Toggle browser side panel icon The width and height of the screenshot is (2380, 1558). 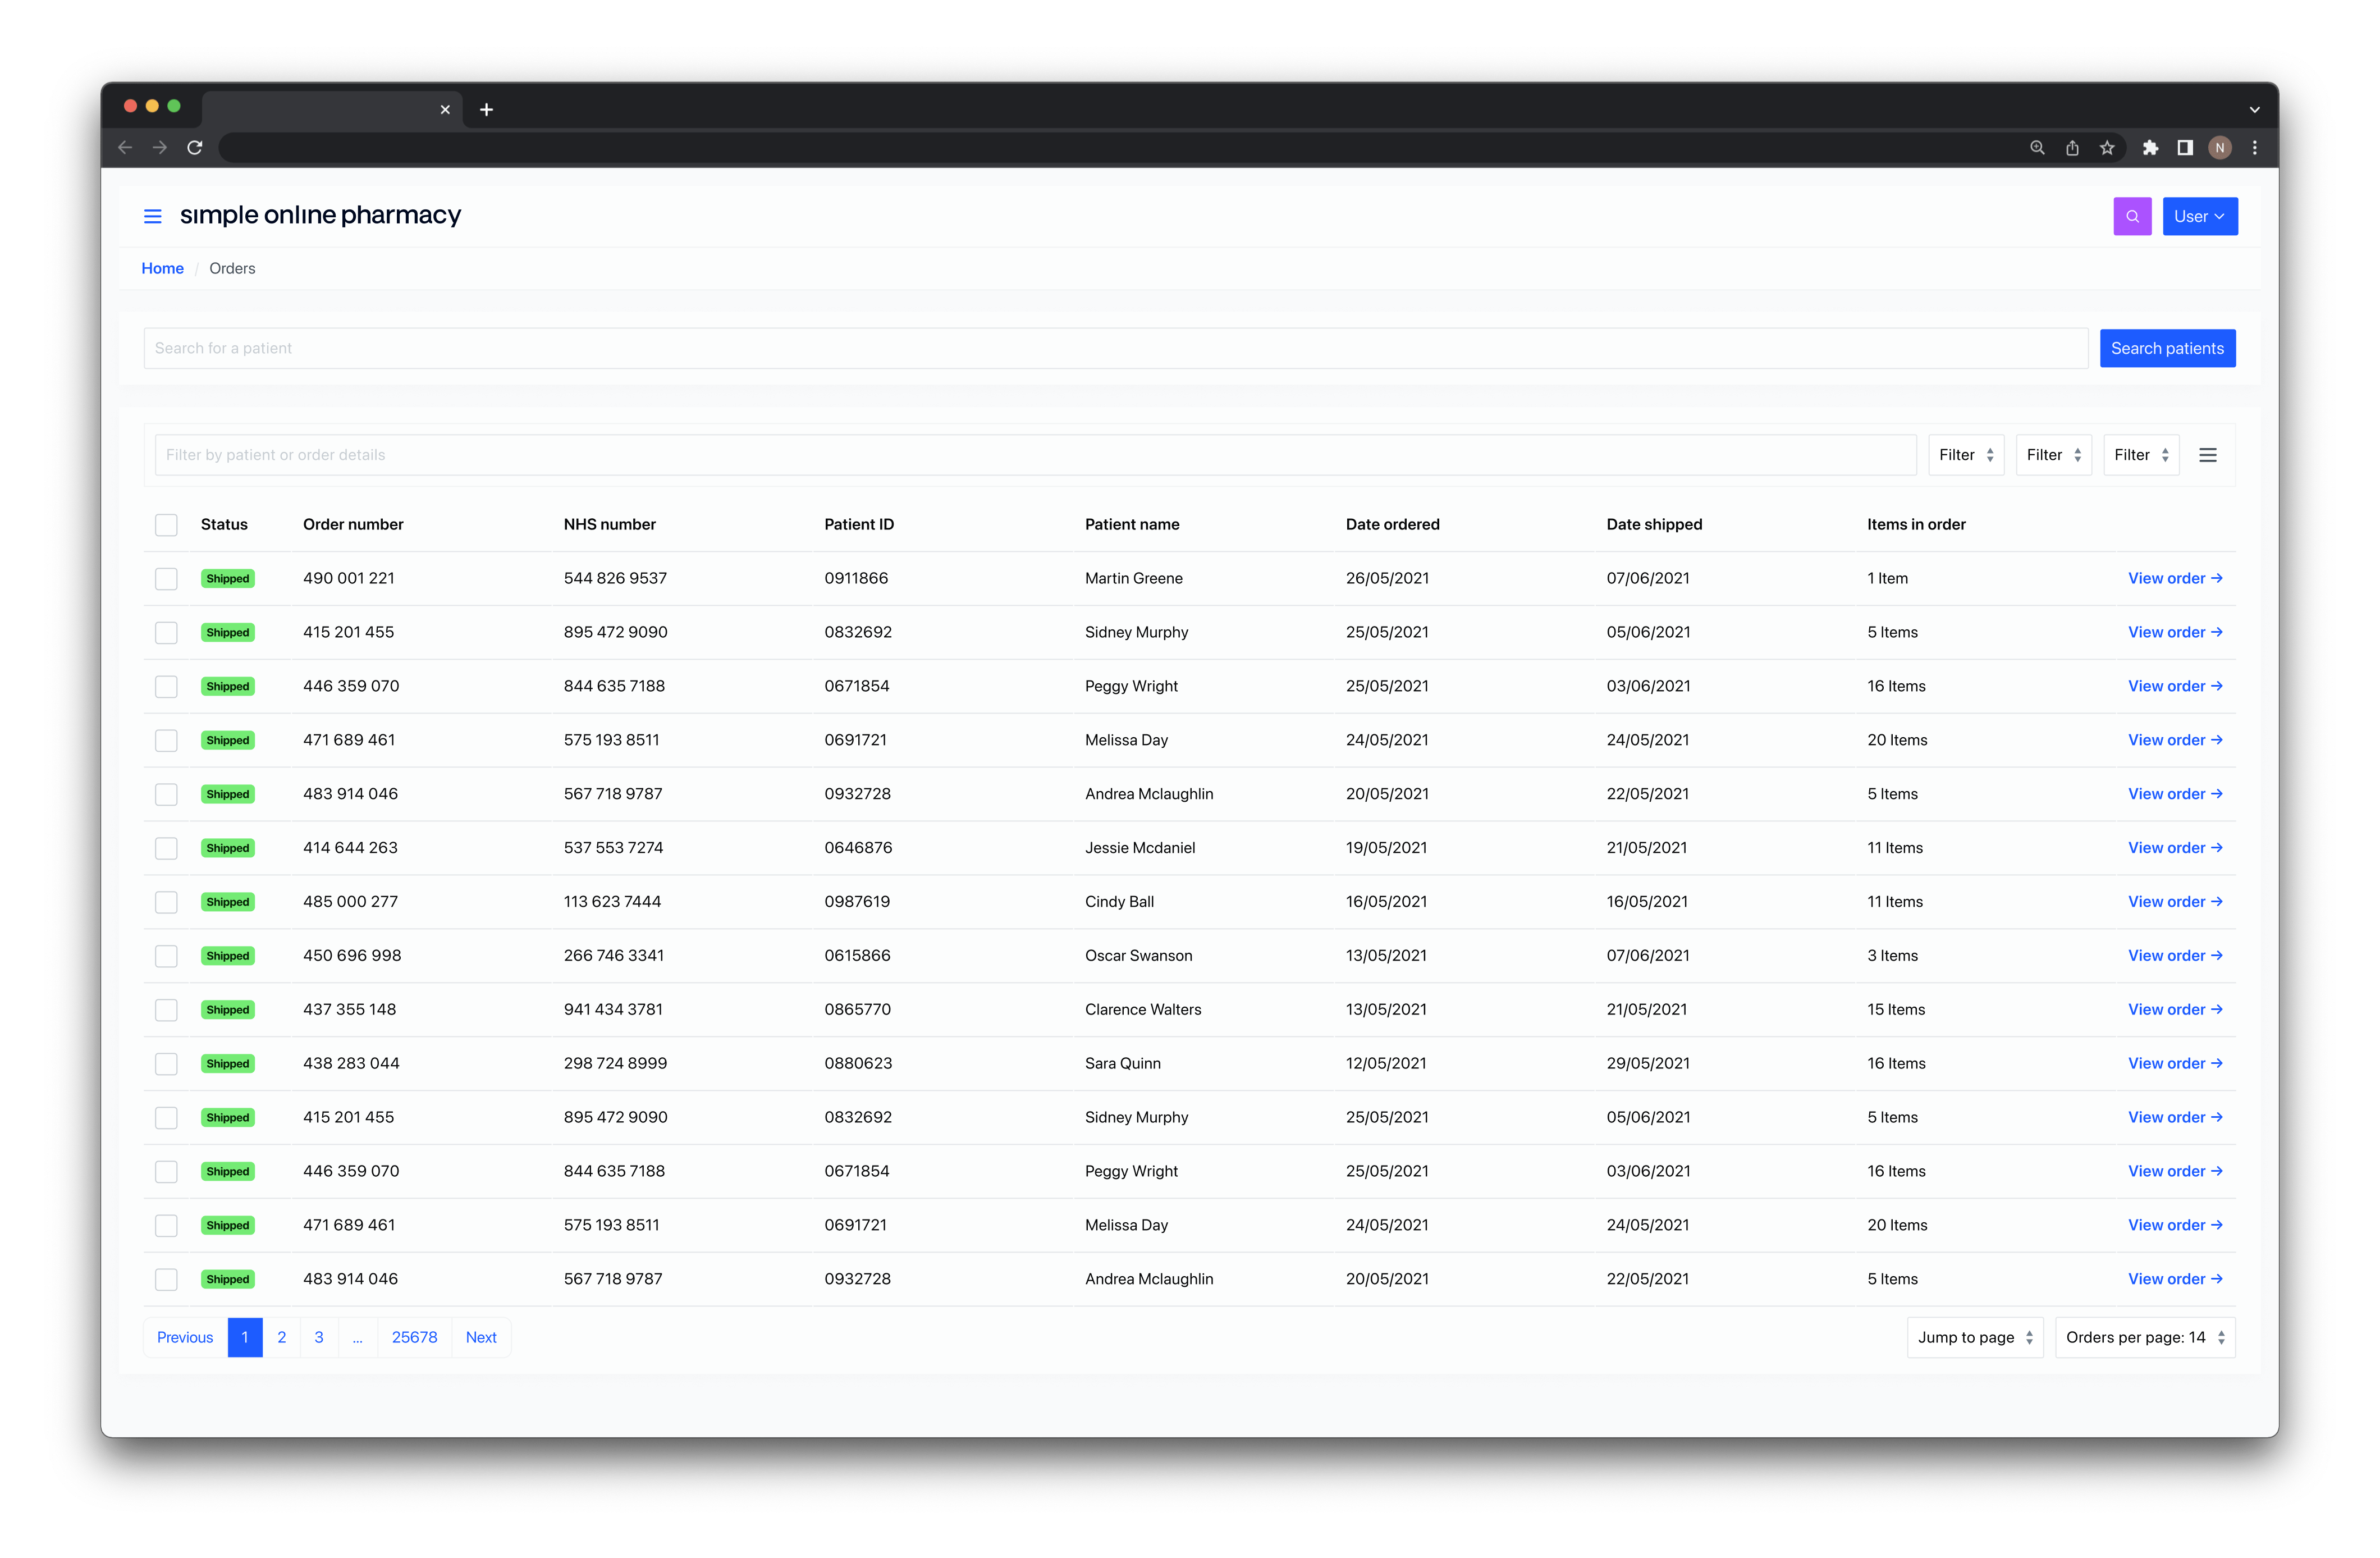(2185, 148)
